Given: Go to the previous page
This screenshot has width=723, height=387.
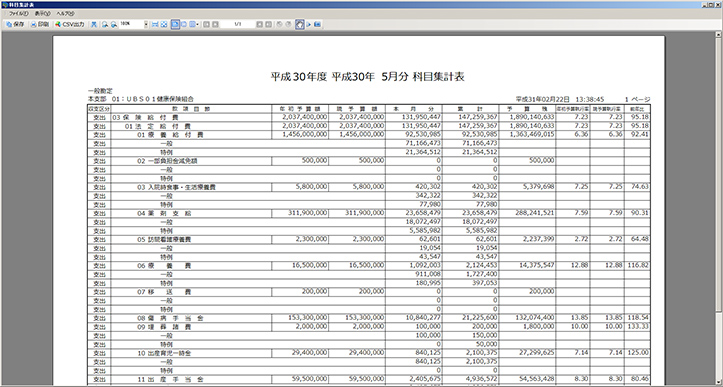Looking at the screenshot, I should 215,24.
